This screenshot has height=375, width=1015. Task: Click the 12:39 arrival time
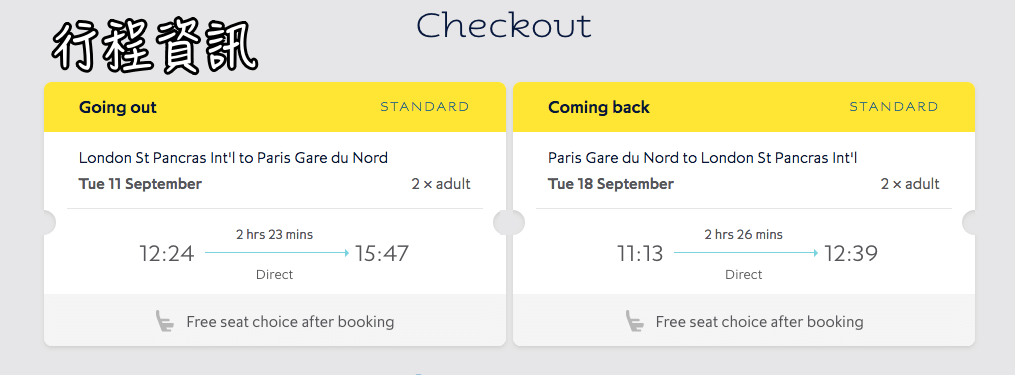point(851,253)
